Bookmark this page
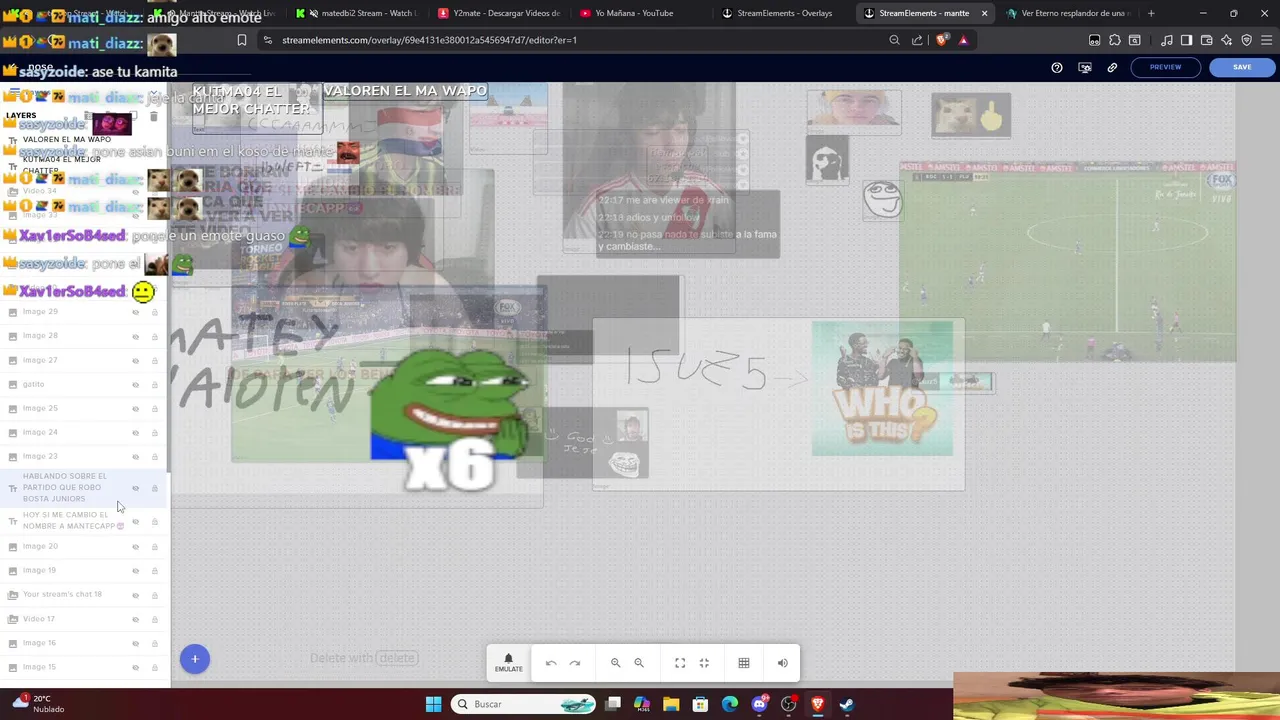This screenshot has width=1280, height=720. pyautogui.click(x=242, y=40)
